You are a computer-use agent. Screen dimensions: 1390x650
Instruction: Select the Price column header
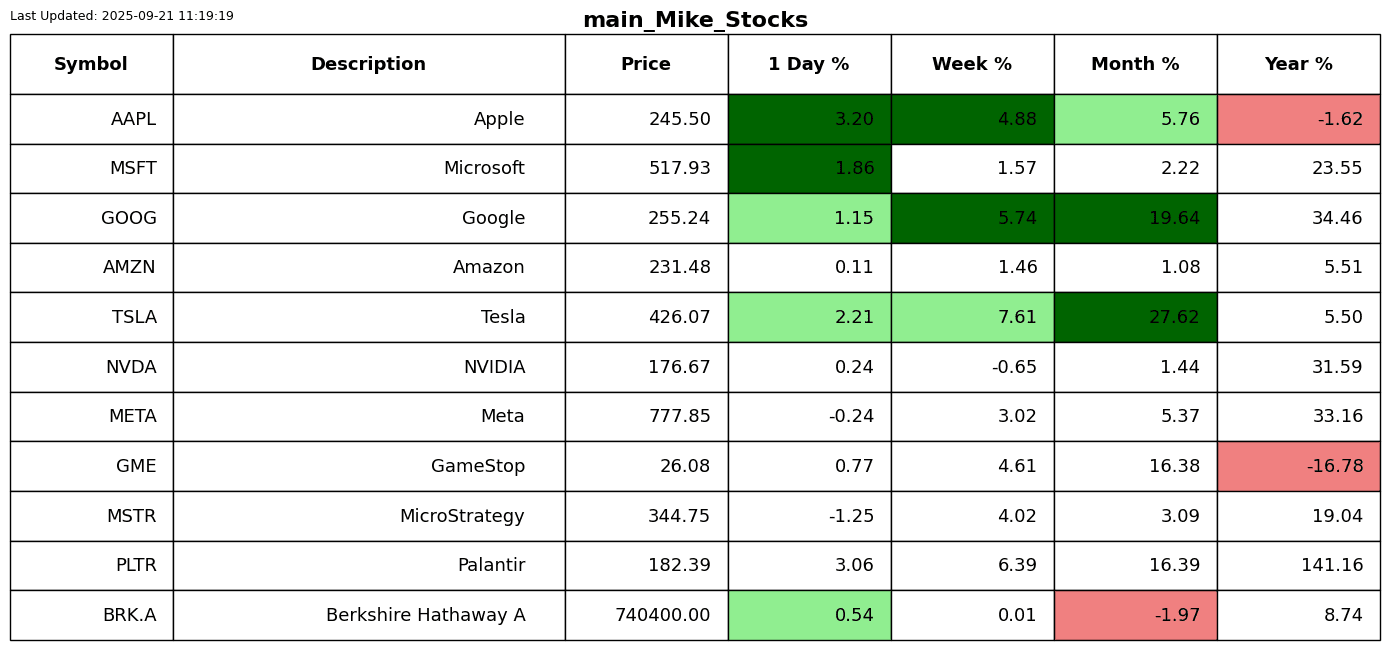coord(646,65)
